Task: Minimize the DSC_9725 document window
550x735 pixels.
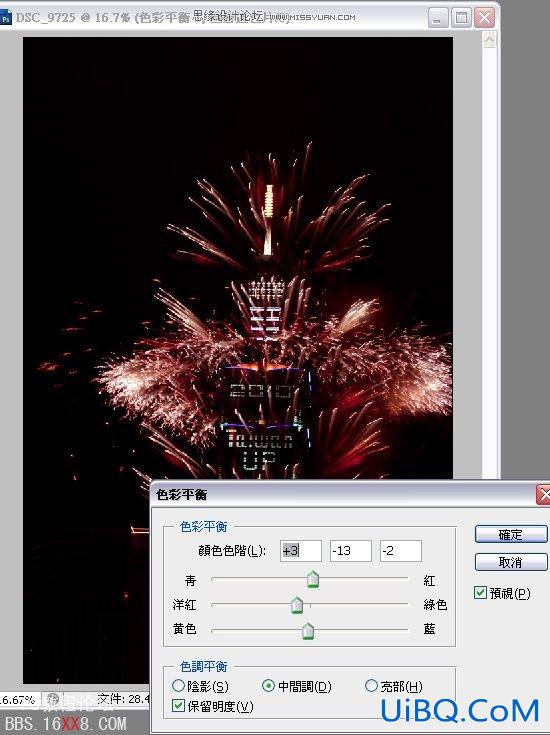Action: [x=437, y=18]
